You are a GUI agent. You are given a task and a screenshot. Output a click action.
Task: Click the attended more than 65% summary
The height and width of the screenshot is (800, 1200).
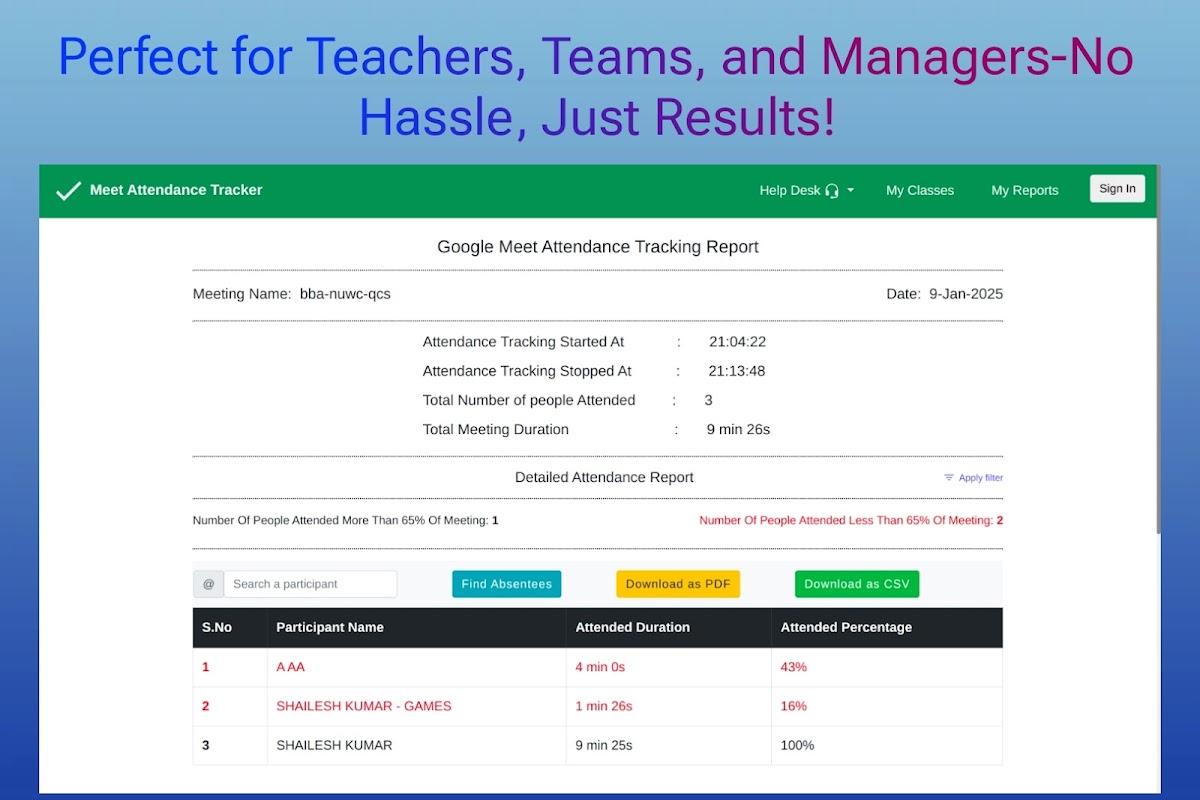coord(345,521)
